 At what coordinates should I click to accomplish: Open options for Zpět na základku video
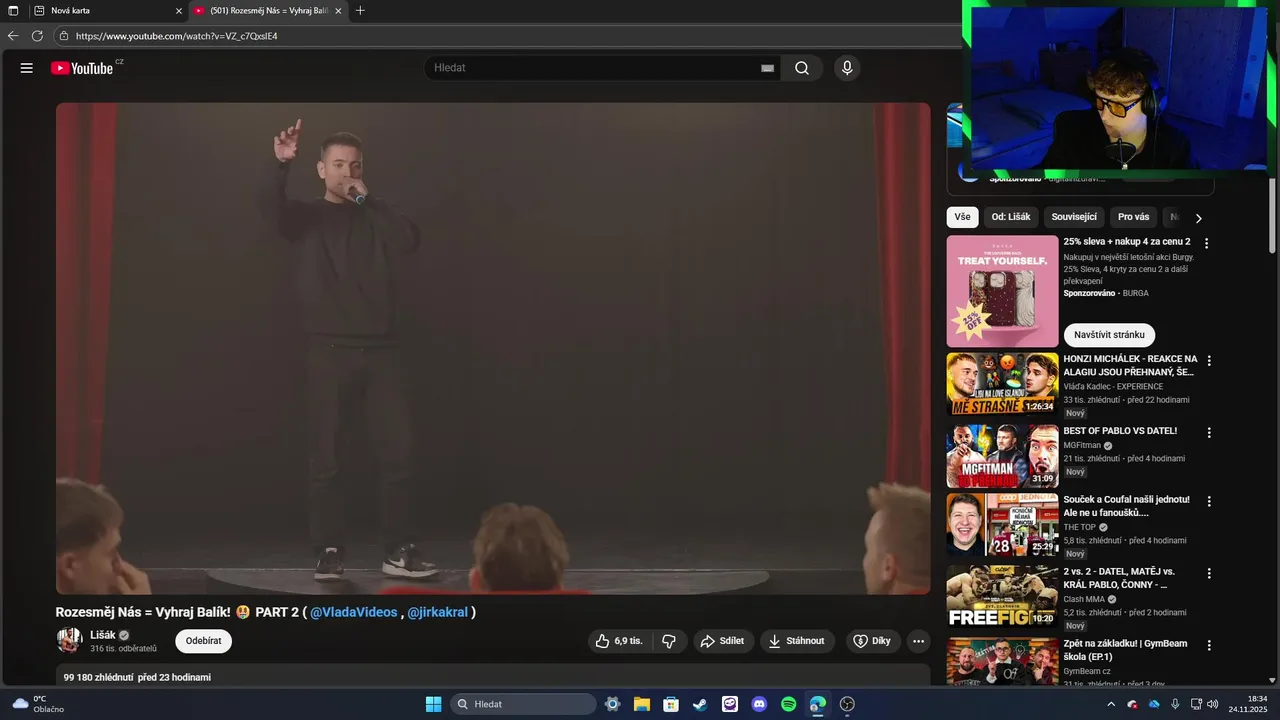coord(1209,646)
